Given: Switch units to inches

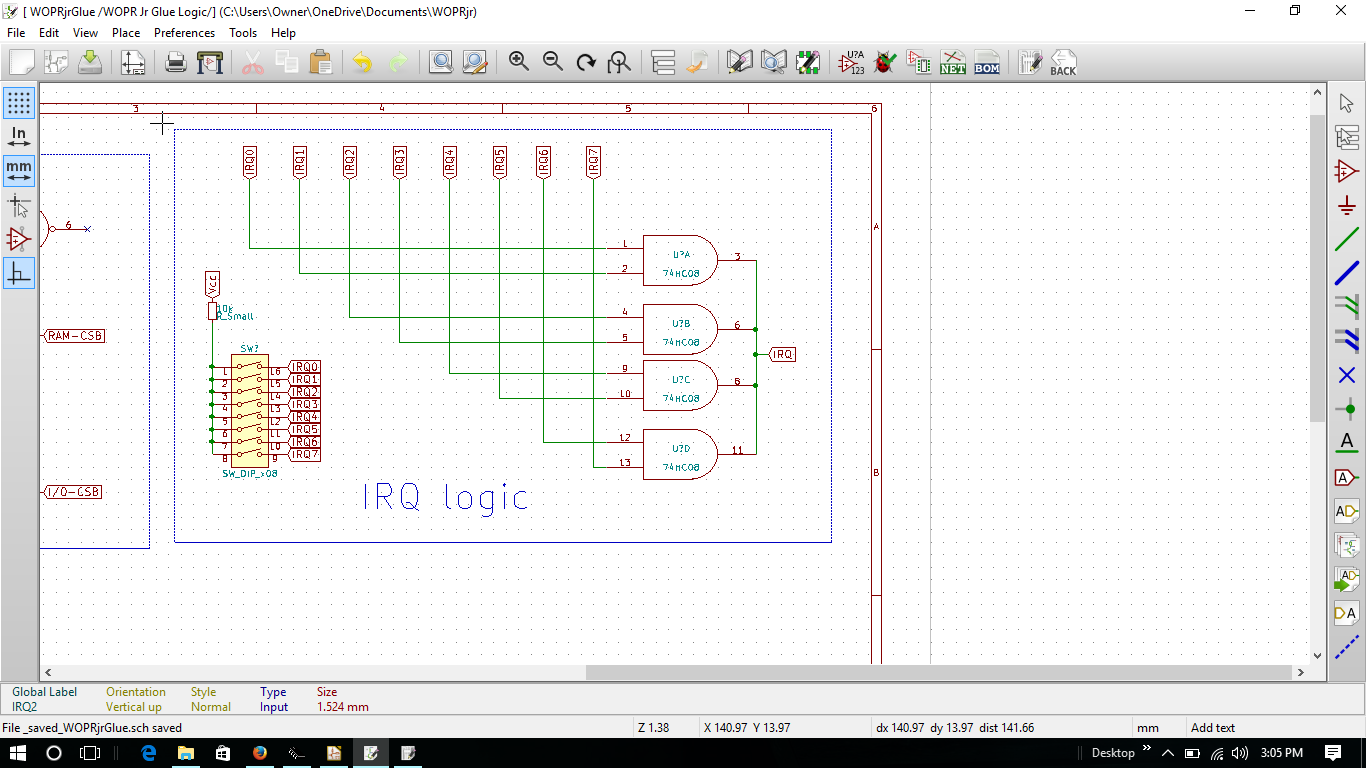Looking at the screenshot, I should 19,137.
